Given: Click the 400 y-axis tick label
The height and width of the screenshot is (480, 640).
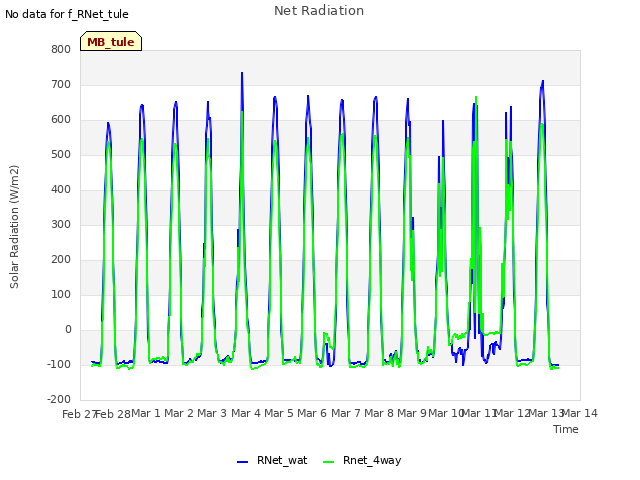Looking at the screenshot, I should (61, 189).
